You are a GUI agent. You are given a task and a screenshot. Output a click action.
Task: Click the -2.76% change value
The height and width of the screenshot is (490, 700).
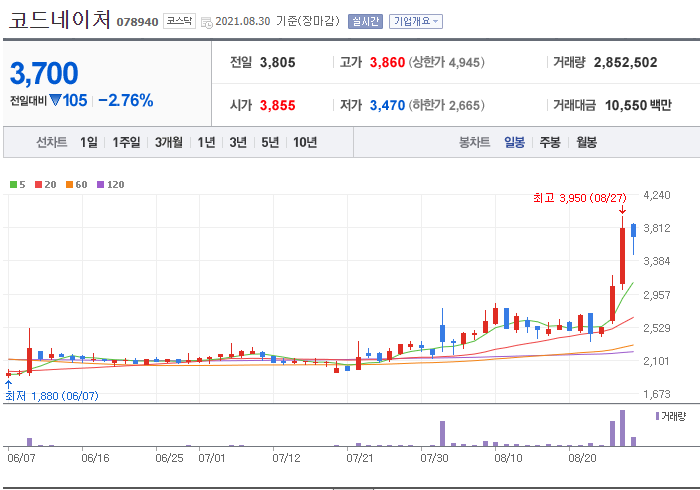125,100
